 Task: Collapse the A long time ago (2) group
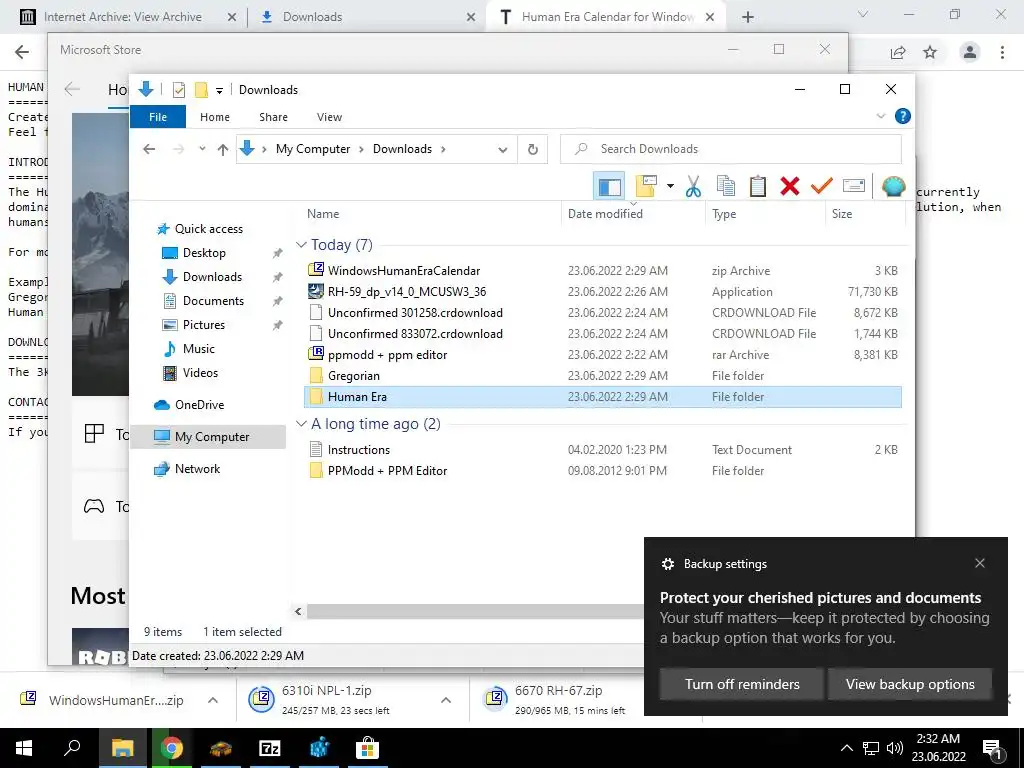[301, 424]
